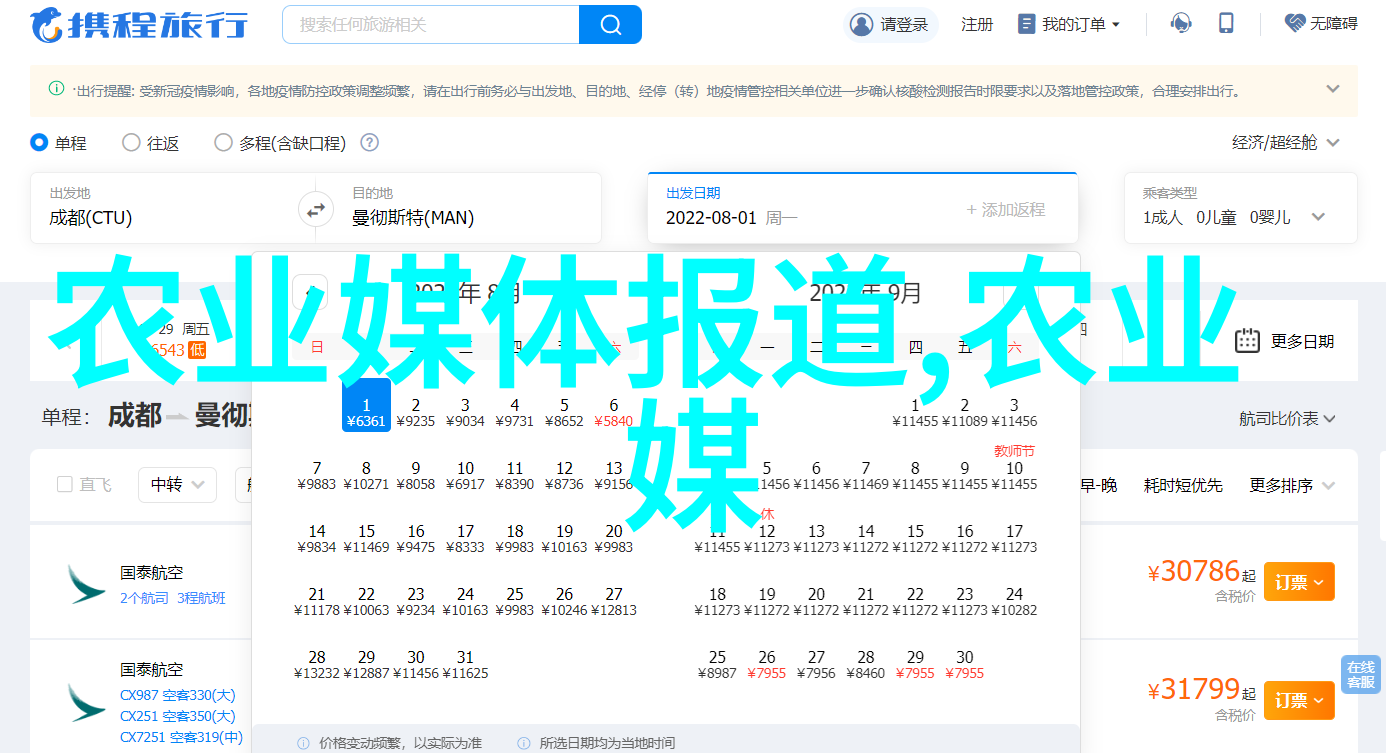Select the 多程 multi-city radio button
The height and width of the screenshot is (753, 1386).
pos(223,143)
